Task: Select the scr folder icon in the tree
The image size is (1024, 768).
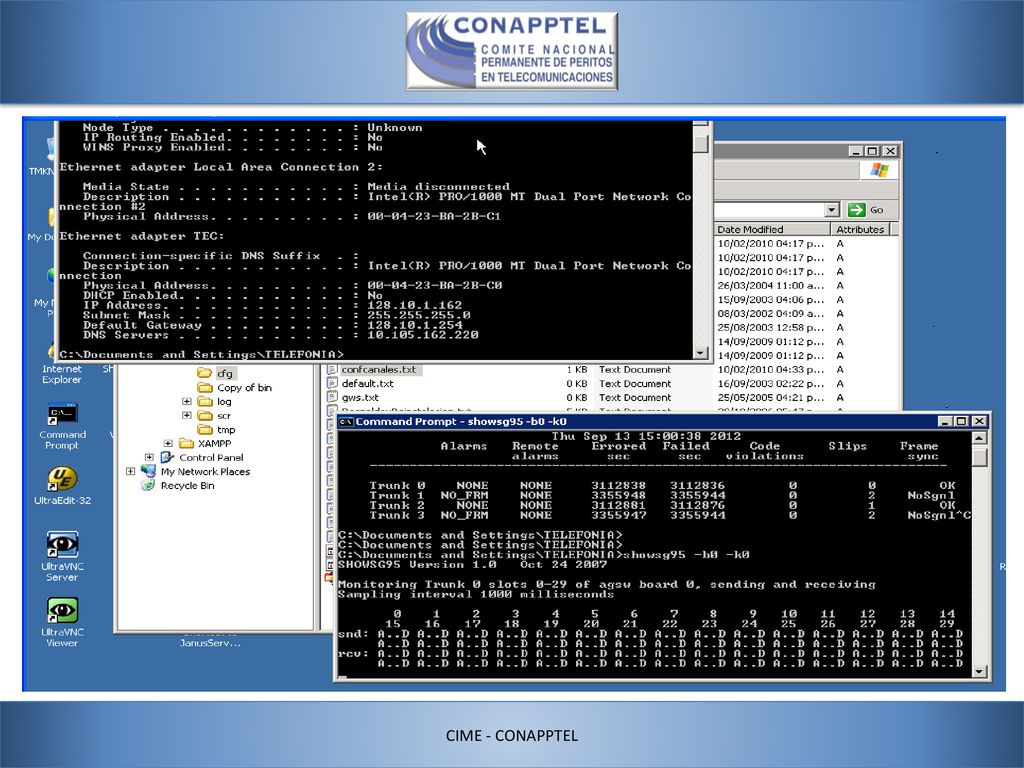Action: click(x=204, y=415)
